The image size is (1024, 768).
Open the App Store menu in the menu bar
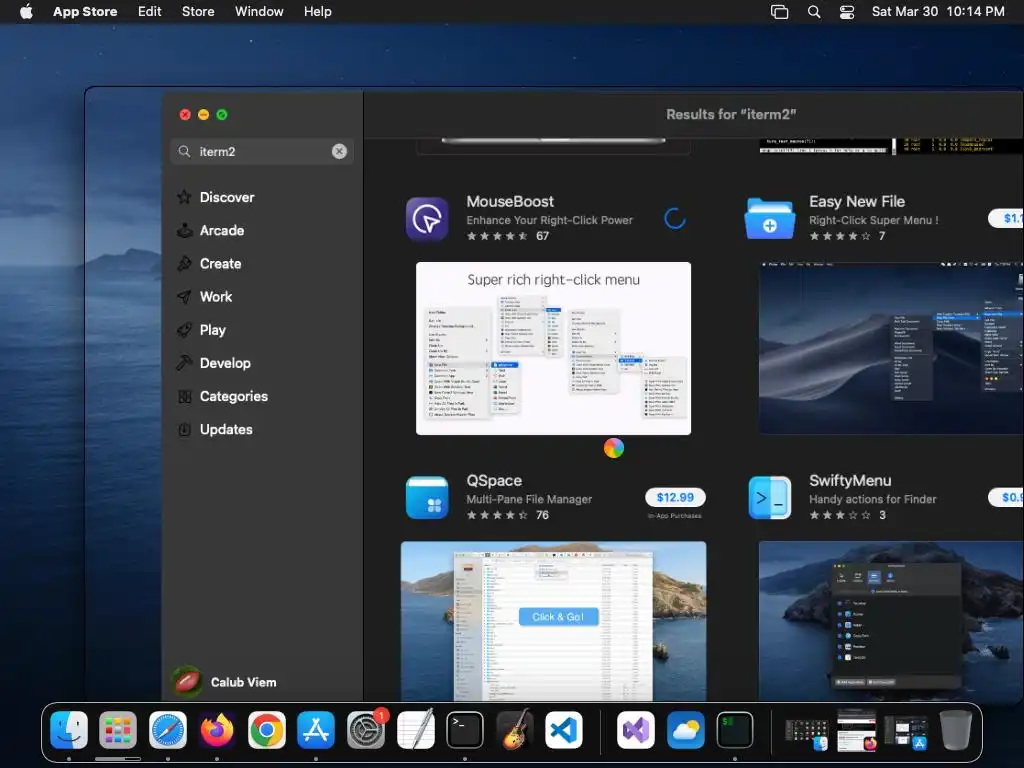(x=85, y=12)
